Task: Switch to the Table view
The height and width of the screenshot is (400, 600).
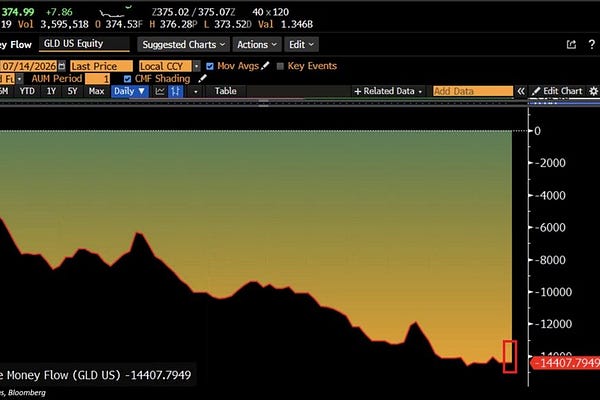Action: tap(225, 91)
